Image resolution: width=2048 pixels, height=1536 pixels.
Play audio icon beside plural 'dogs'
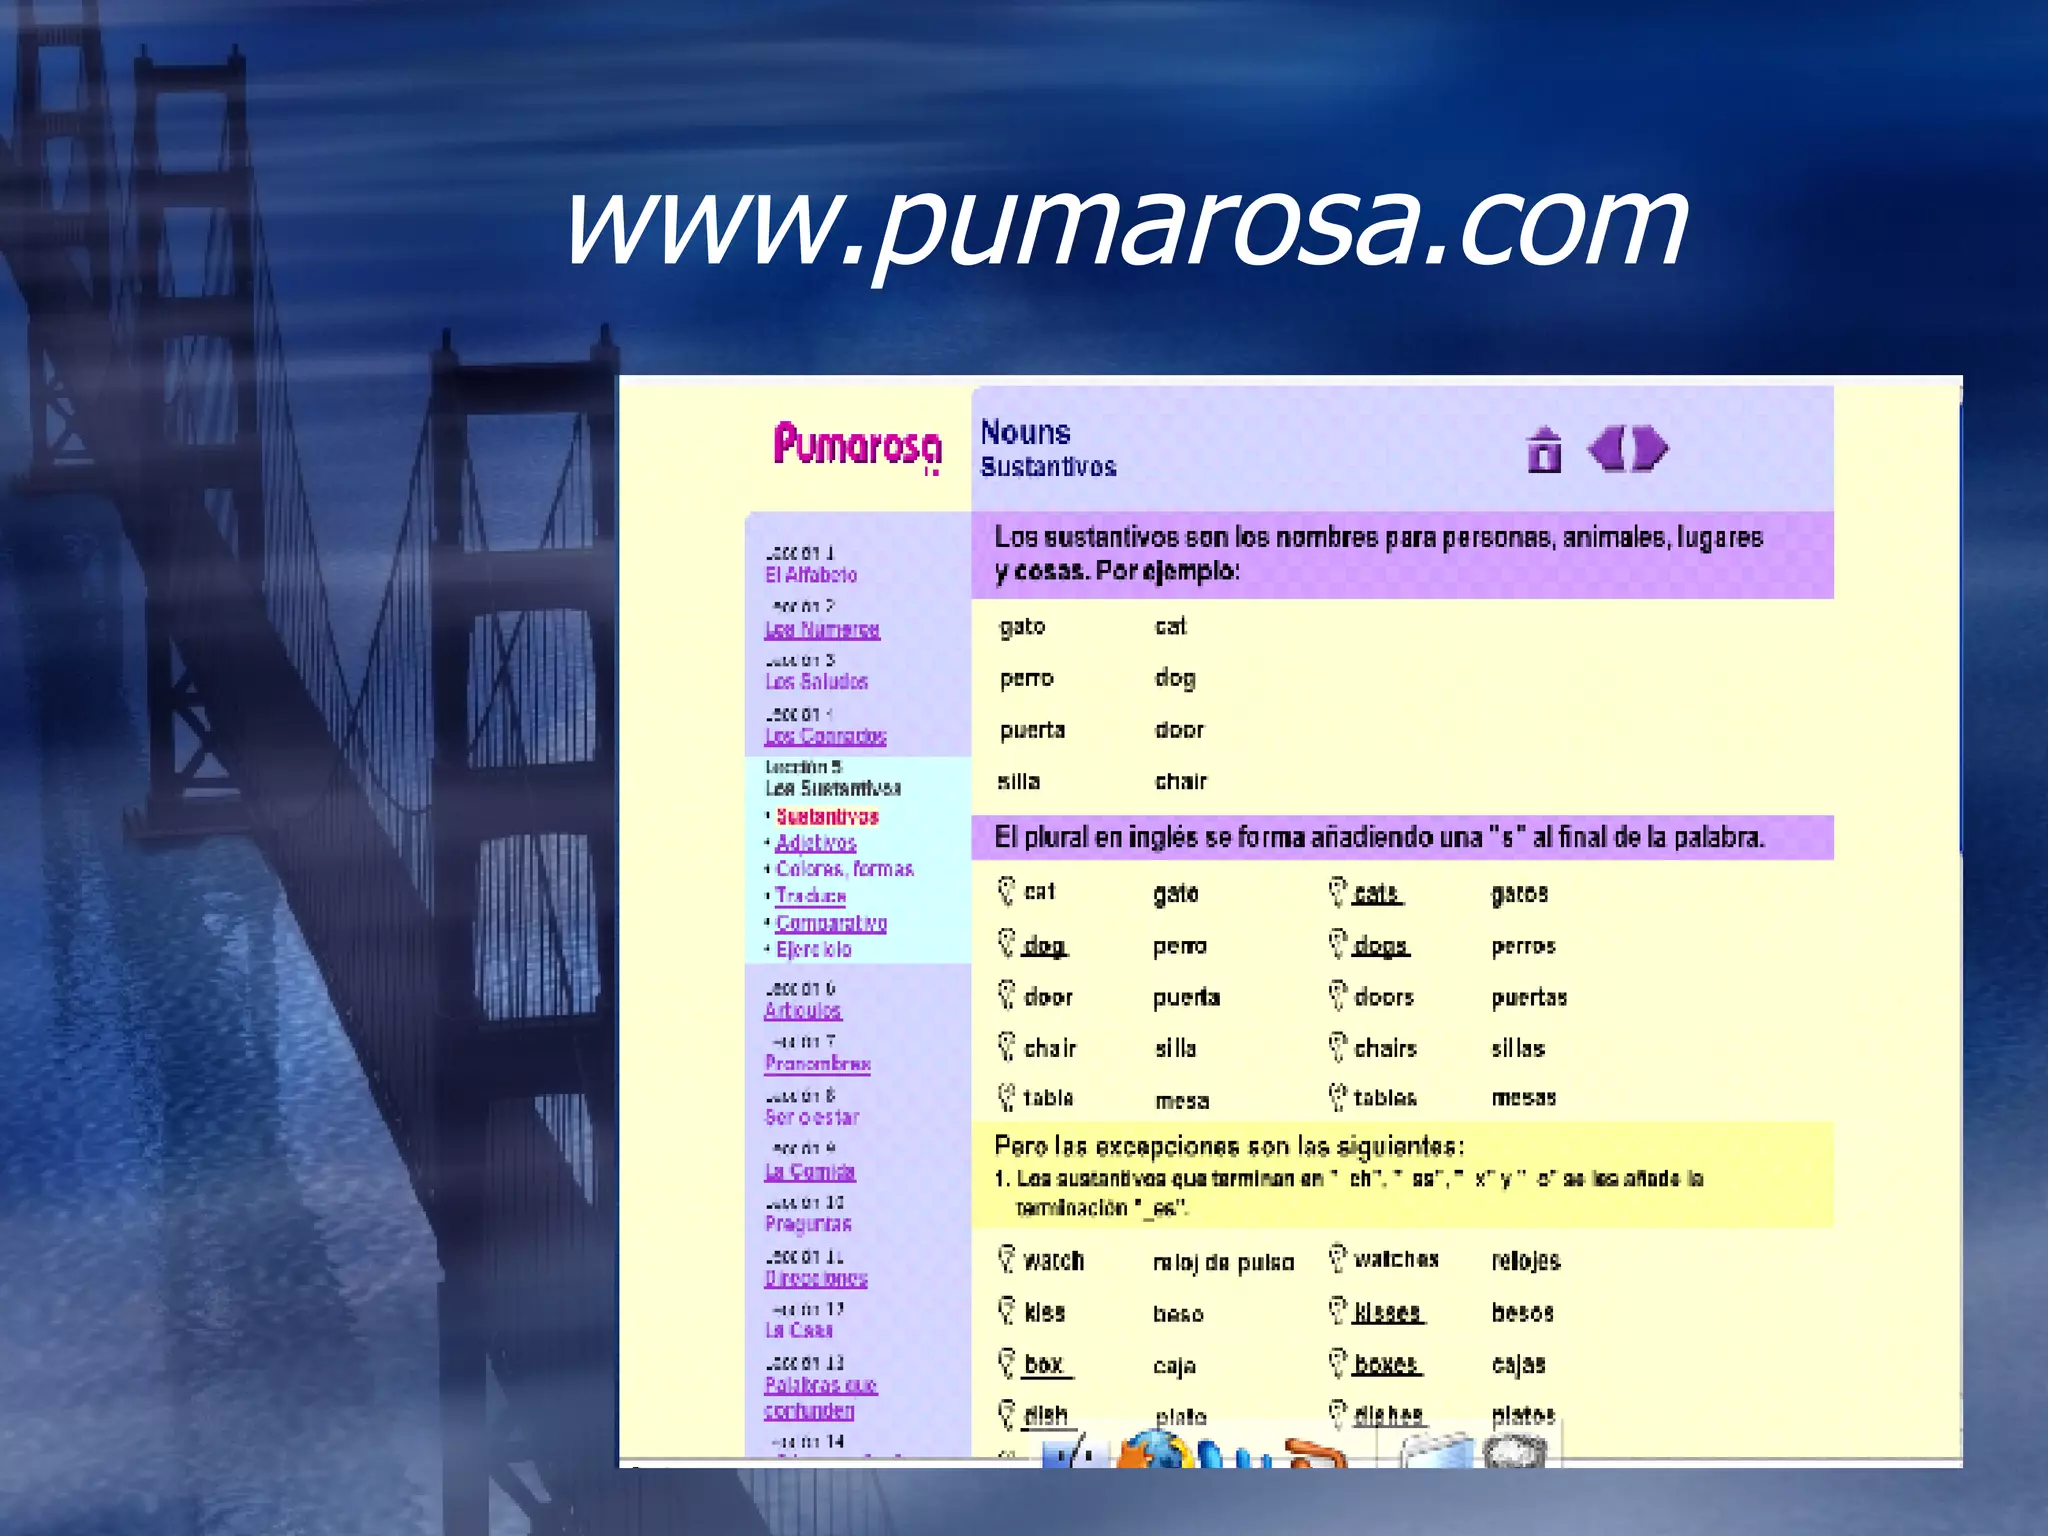(1338, 943)
